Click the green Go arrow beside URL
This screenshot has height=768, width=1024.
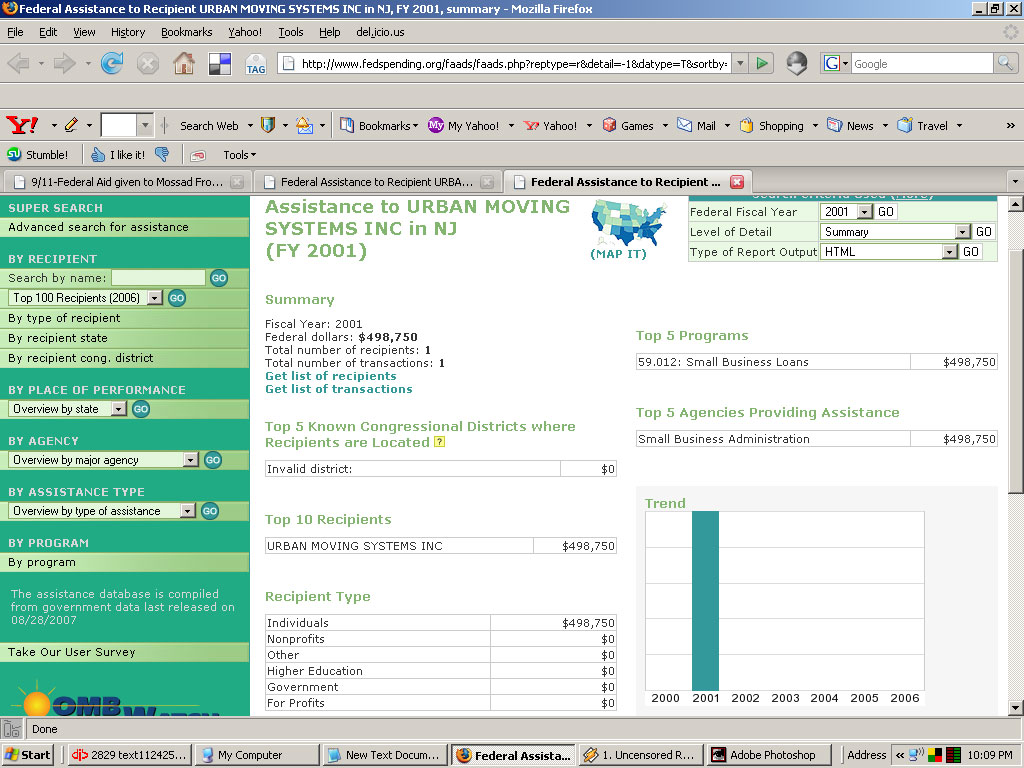pyautogui.click(x=761, y=63)
